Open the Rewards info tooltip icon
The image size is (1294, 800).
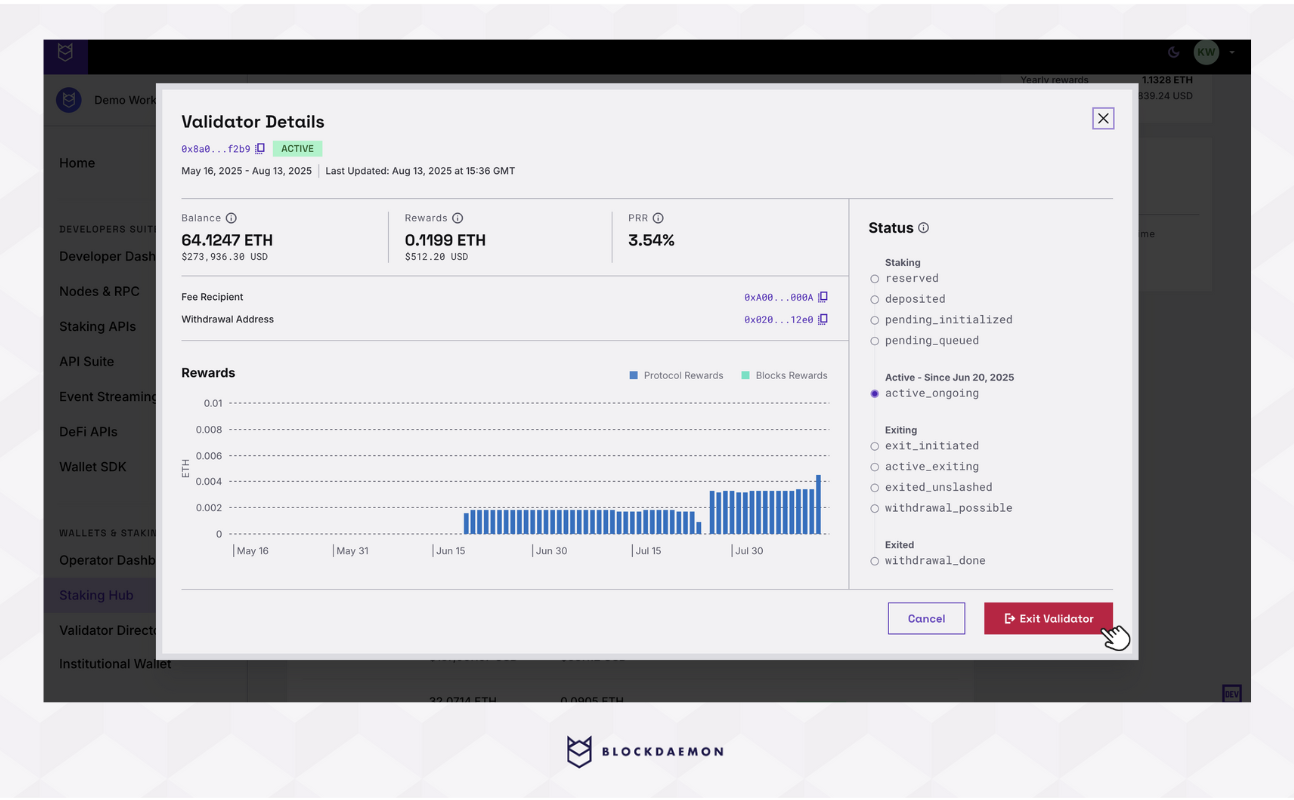(x=457, y=218)
